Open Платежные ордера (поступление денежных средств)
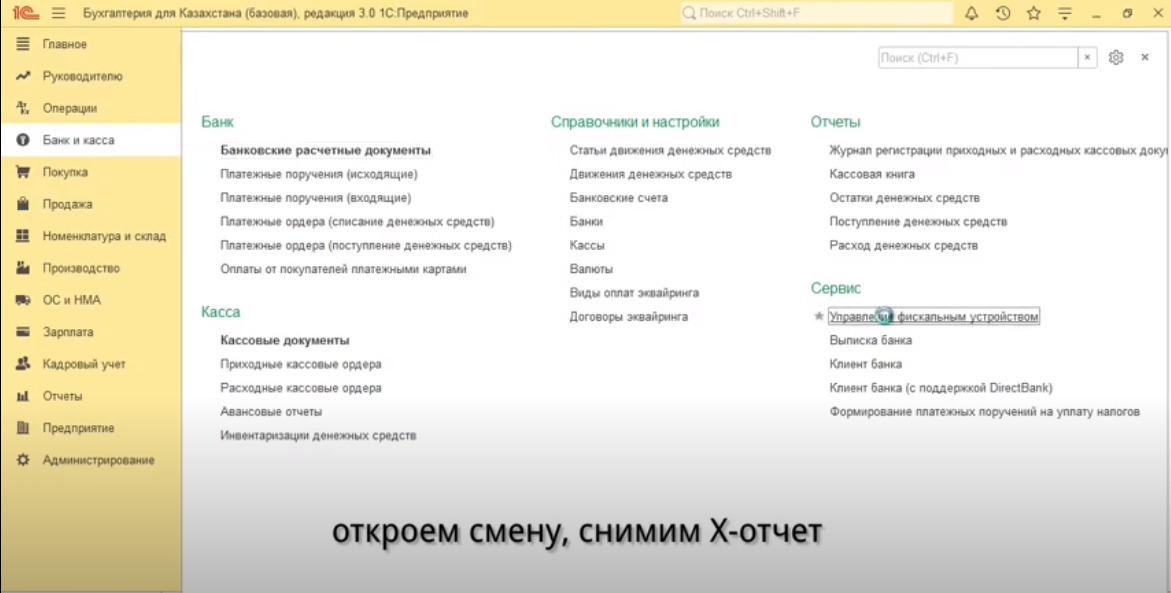 pyautogui.click(x=366, y=245)
